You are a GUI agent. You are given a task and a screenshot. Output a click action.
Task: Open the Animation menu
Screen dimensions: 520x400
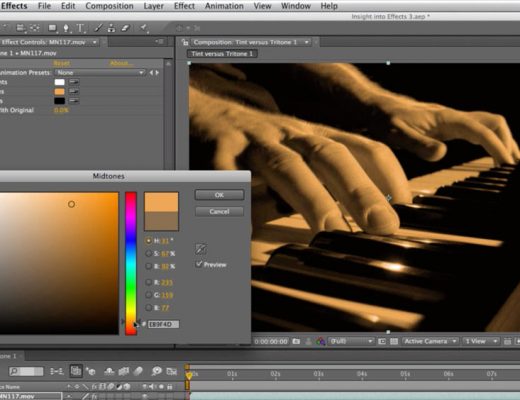pyautogui.click(x=224, y=6)
